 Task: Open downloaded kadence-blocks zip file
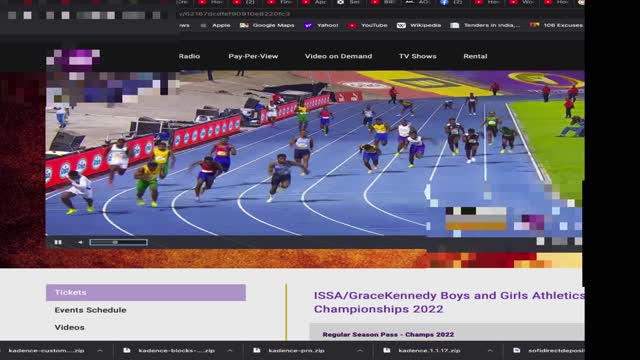click(x=170, y=351)
